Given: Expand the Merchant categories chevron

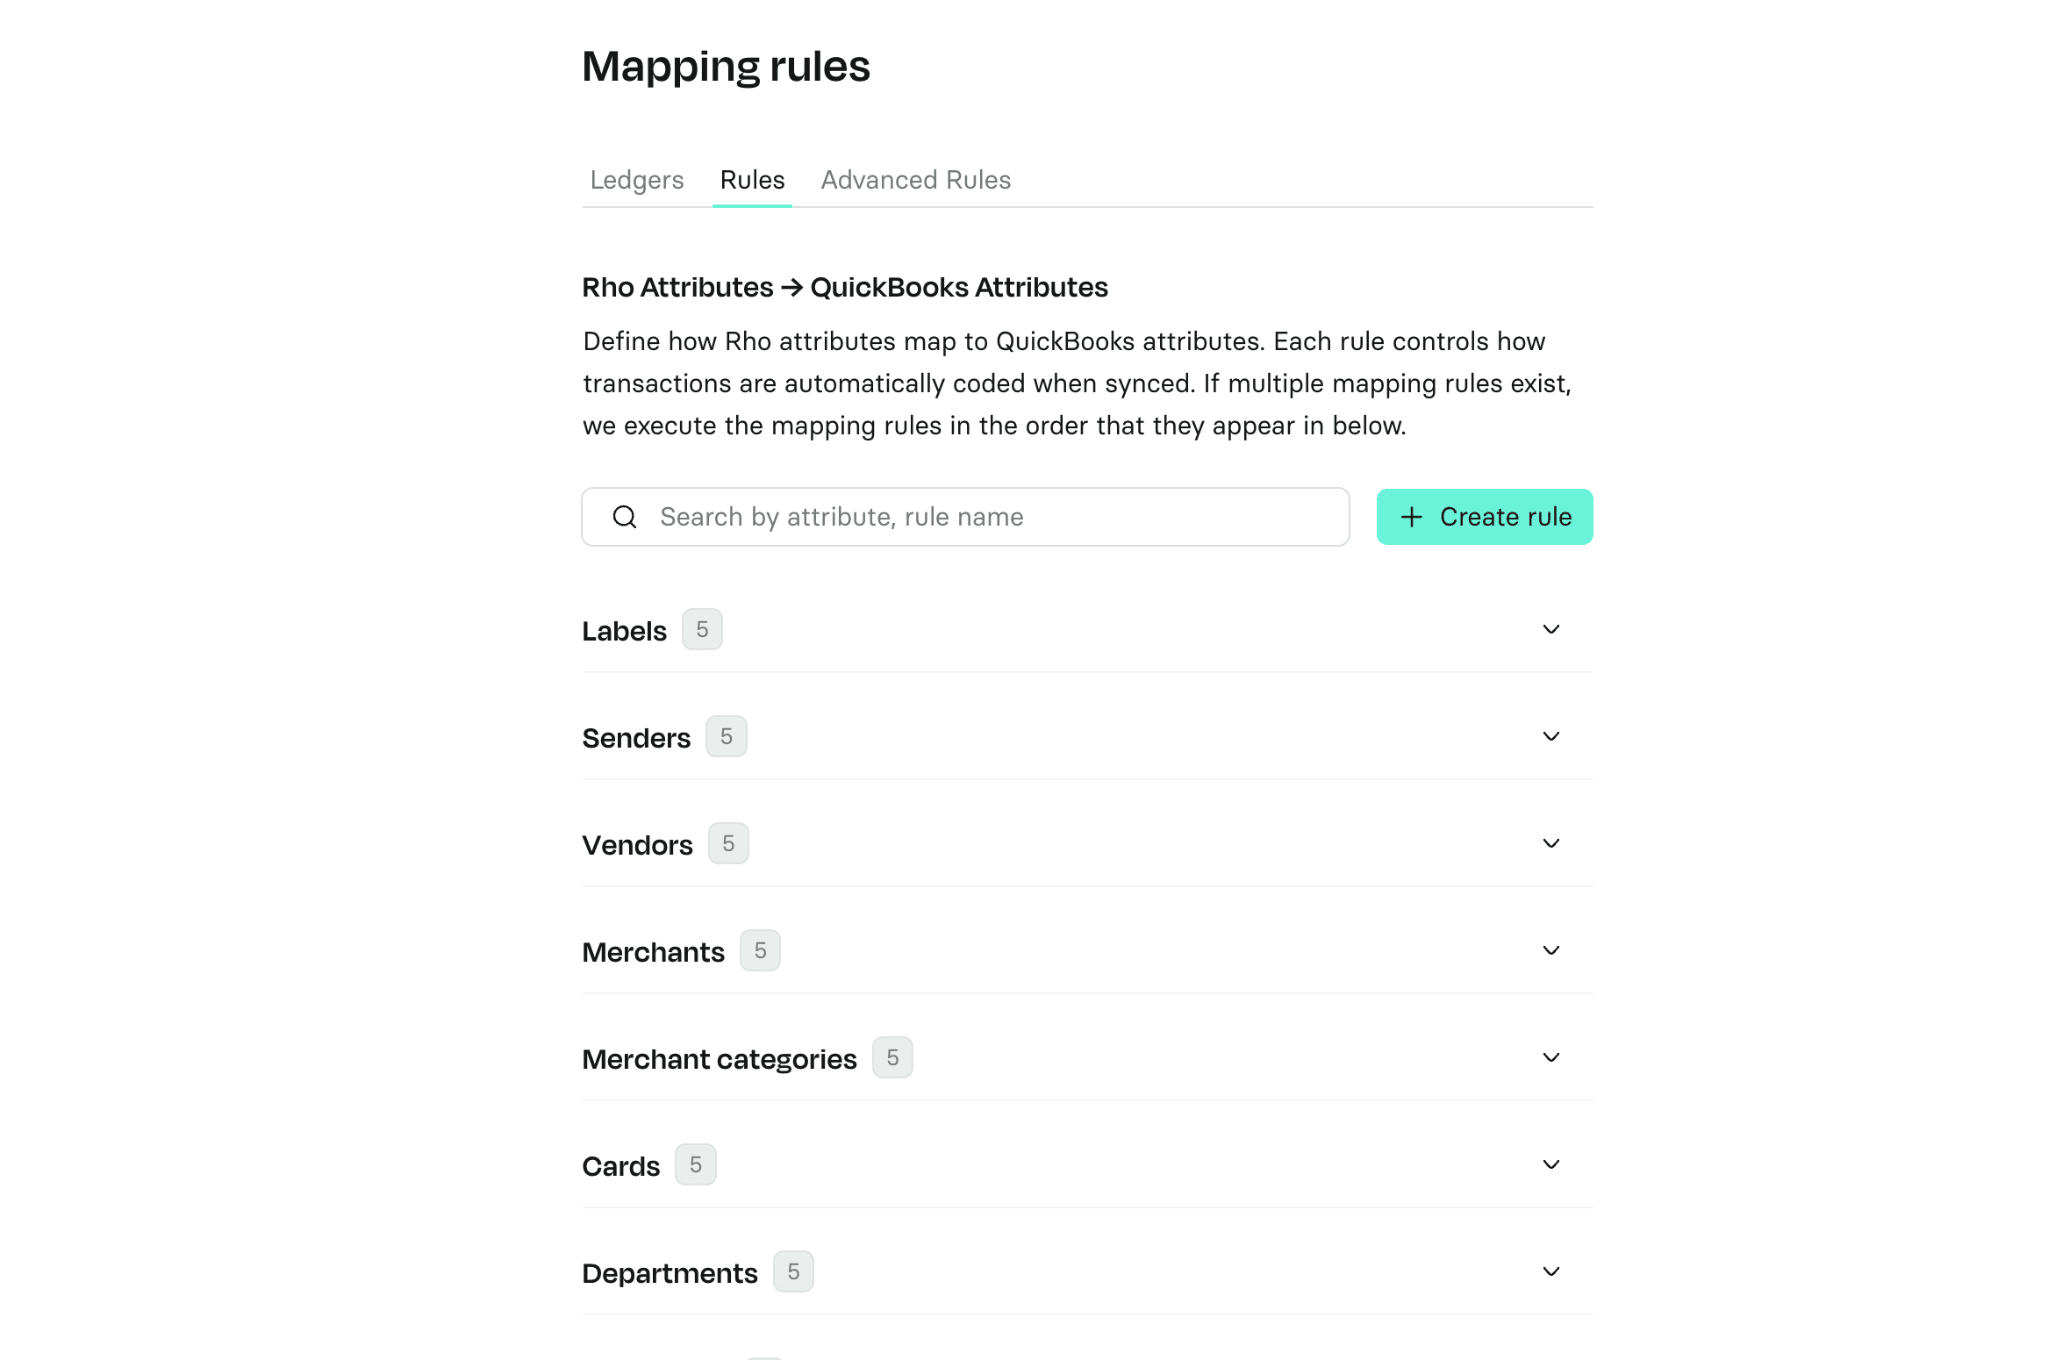Looking at the screenshot, I should tap(1551, 1058).
